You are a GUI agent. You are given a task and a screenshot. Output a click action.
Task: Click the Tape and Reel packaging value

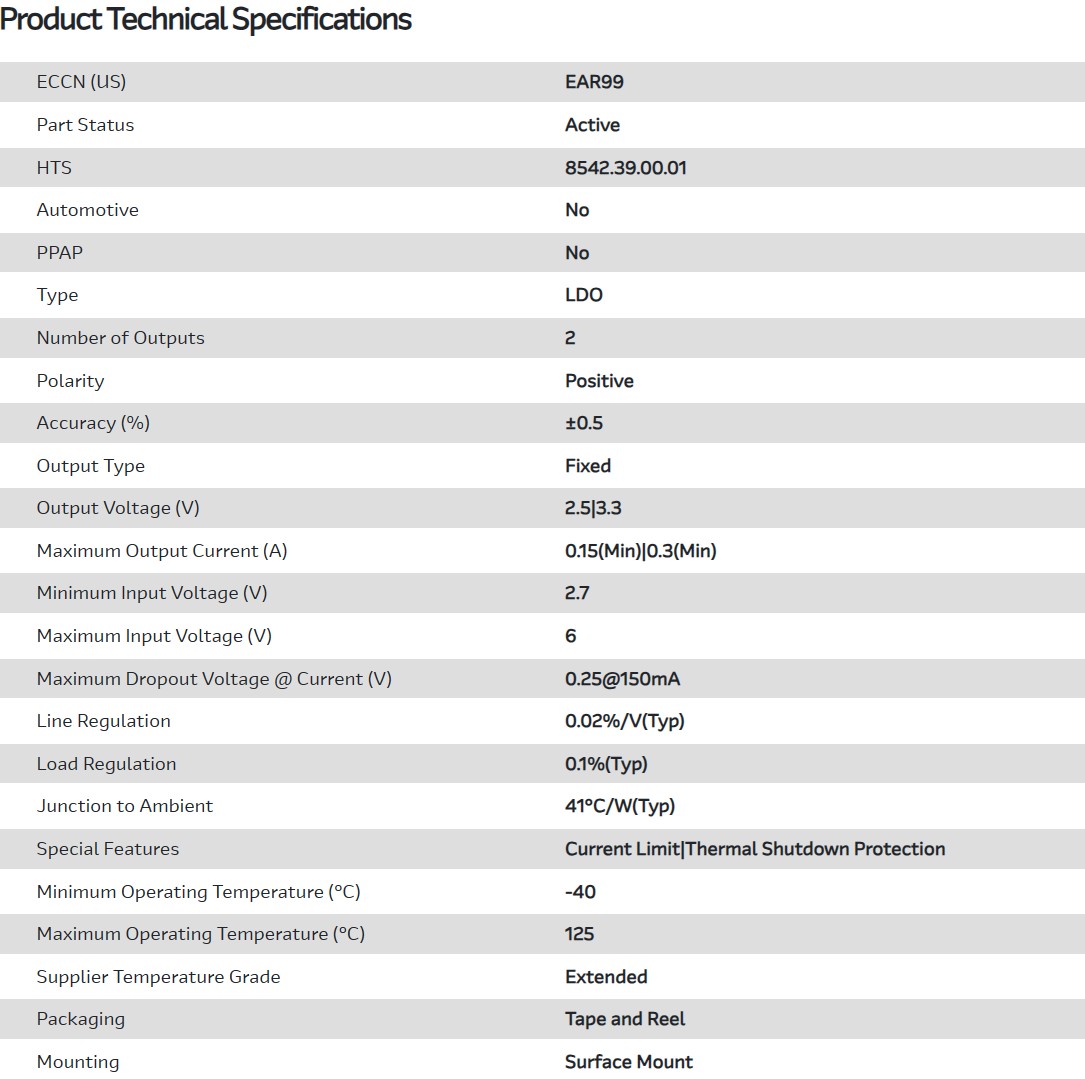click(625, 1019)
